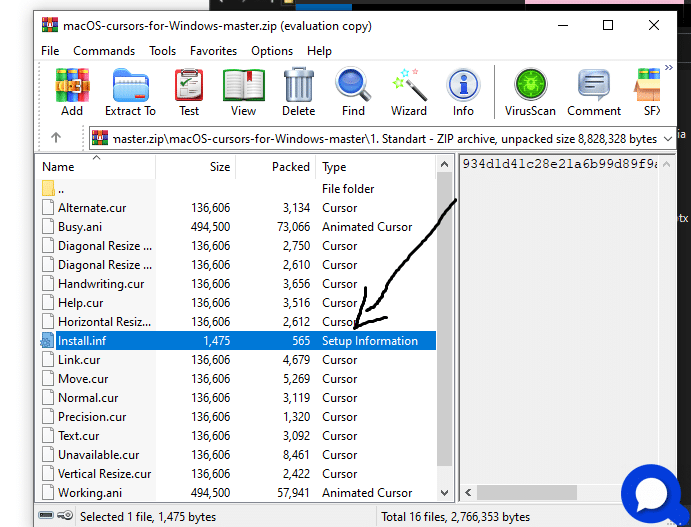Select Unavailable.cur file
The width and height of the screenshot is (691, 527).
pos(99,454)
